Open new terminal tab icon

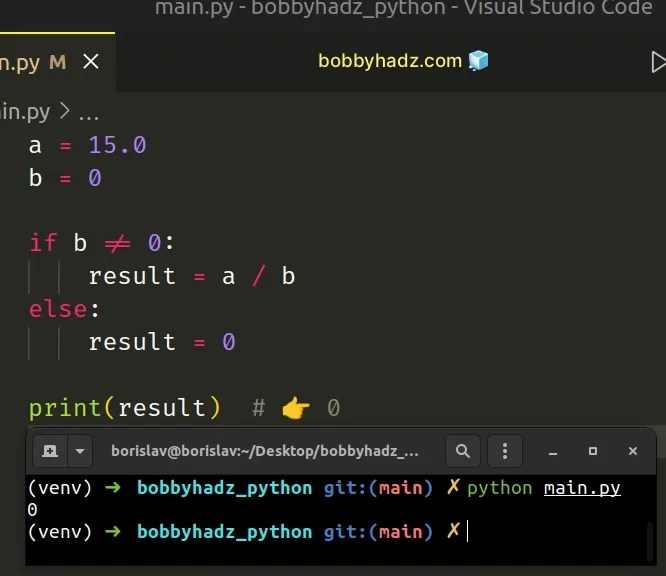(50, 451)
